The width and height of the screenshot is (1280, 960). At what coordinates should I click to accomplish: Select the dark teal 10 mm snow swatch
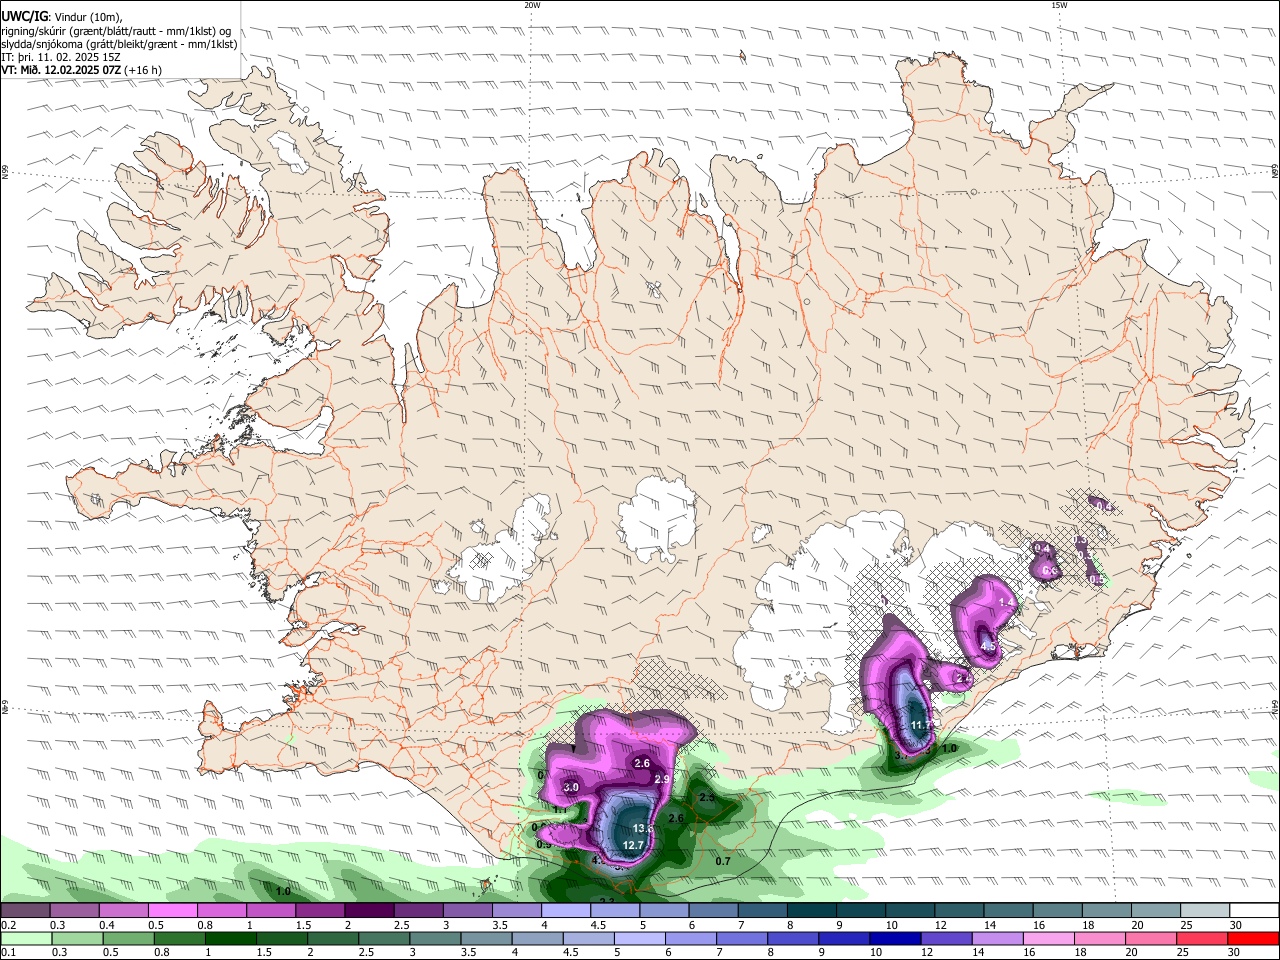pos(910,911)
